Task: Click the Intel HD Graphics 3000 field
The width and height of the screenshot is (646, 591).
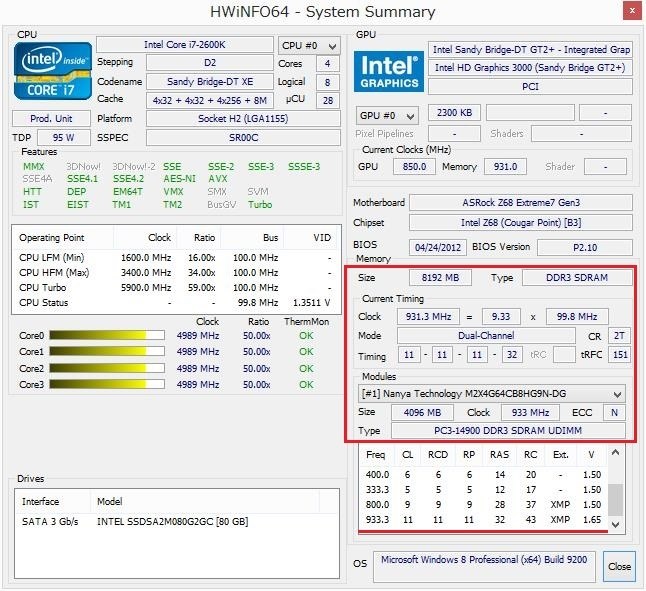Action: click(530, 68)
